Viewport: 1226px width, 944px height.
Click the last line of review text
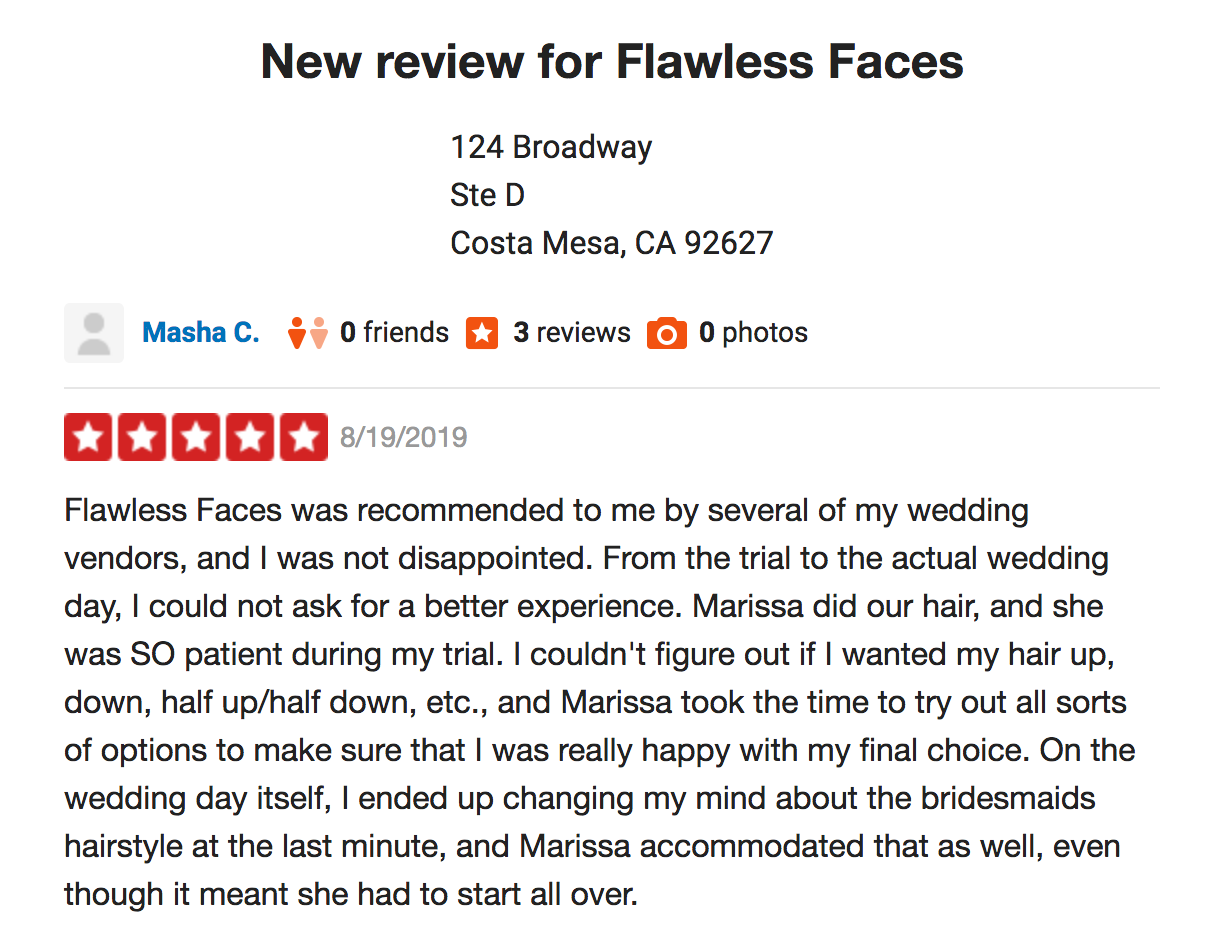pos(351,894)
